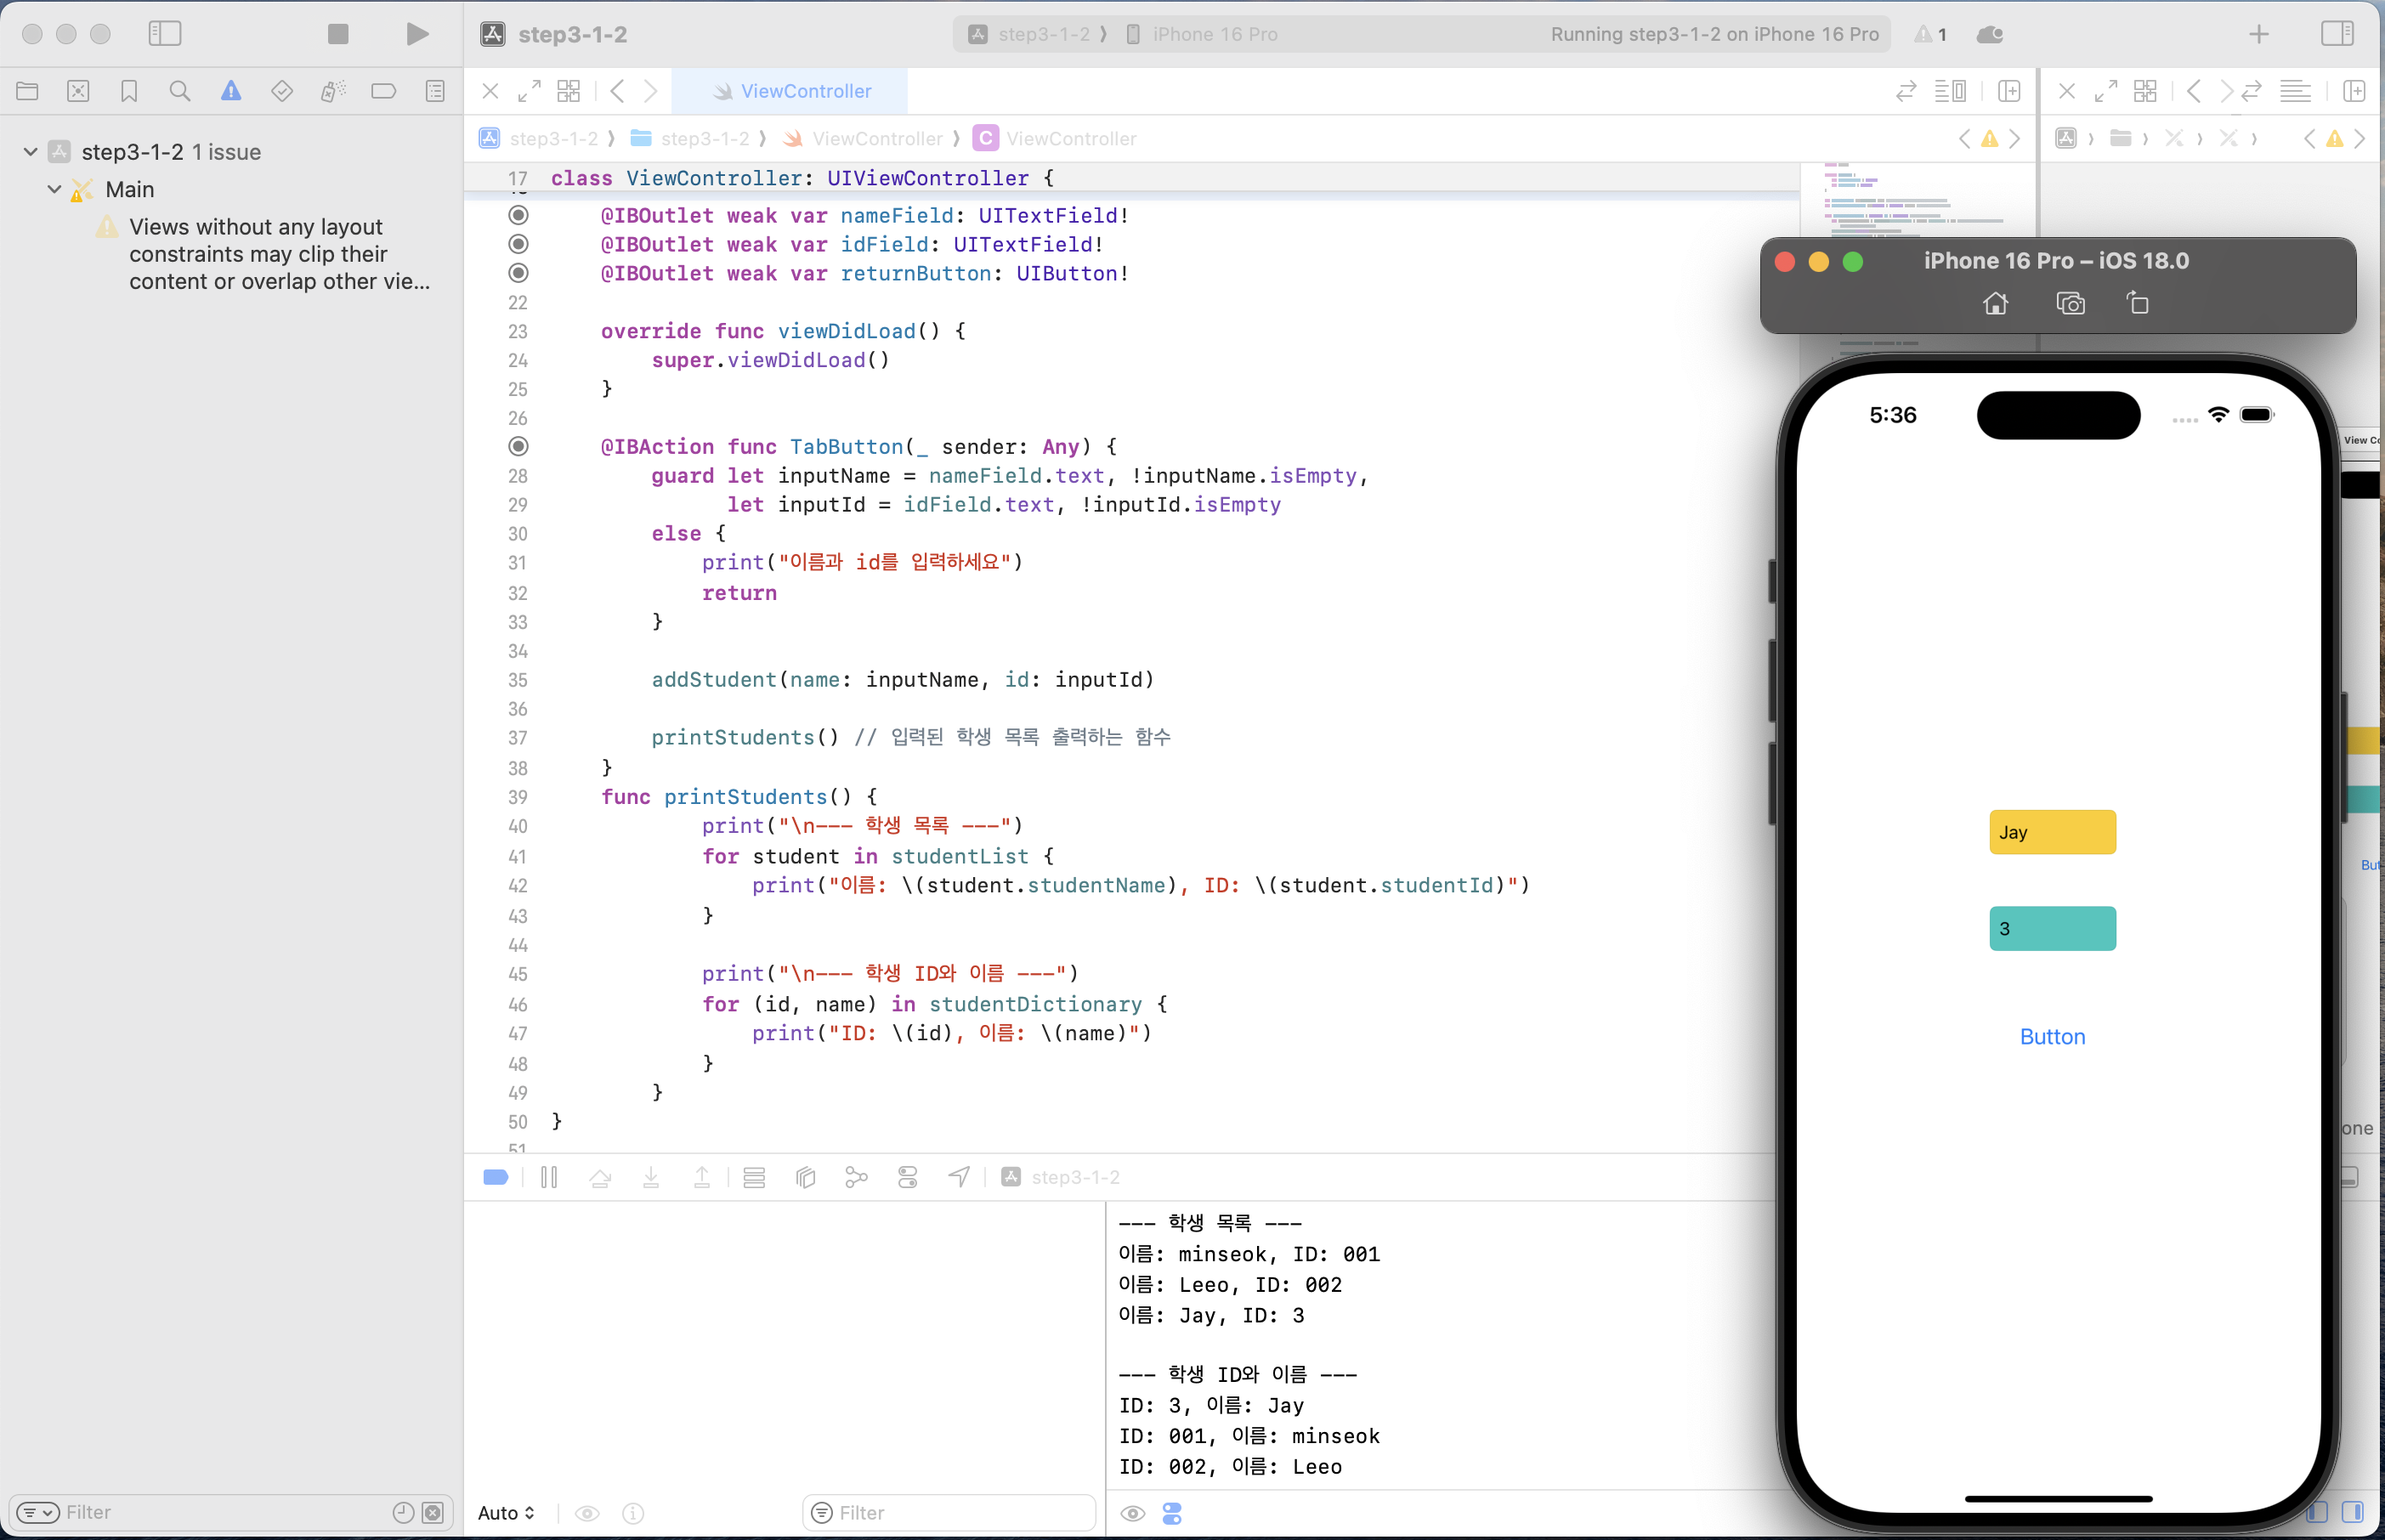Open the Test navigator diamond icon

282,91
